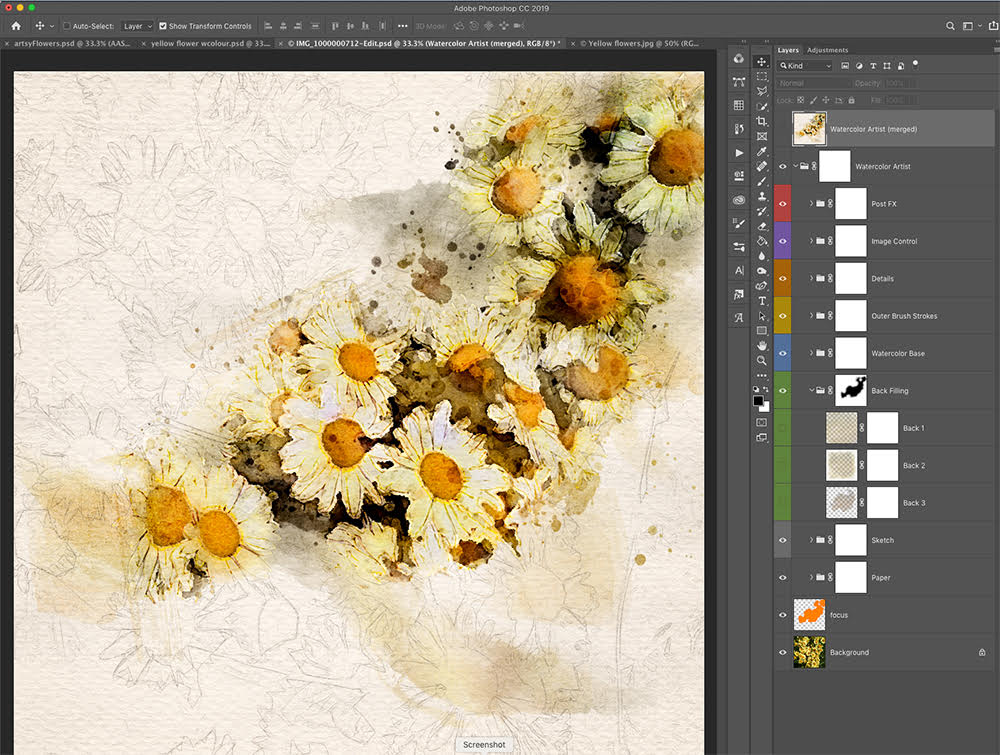Expand the Post FX group
The image size is (1000, 755).
811,204
